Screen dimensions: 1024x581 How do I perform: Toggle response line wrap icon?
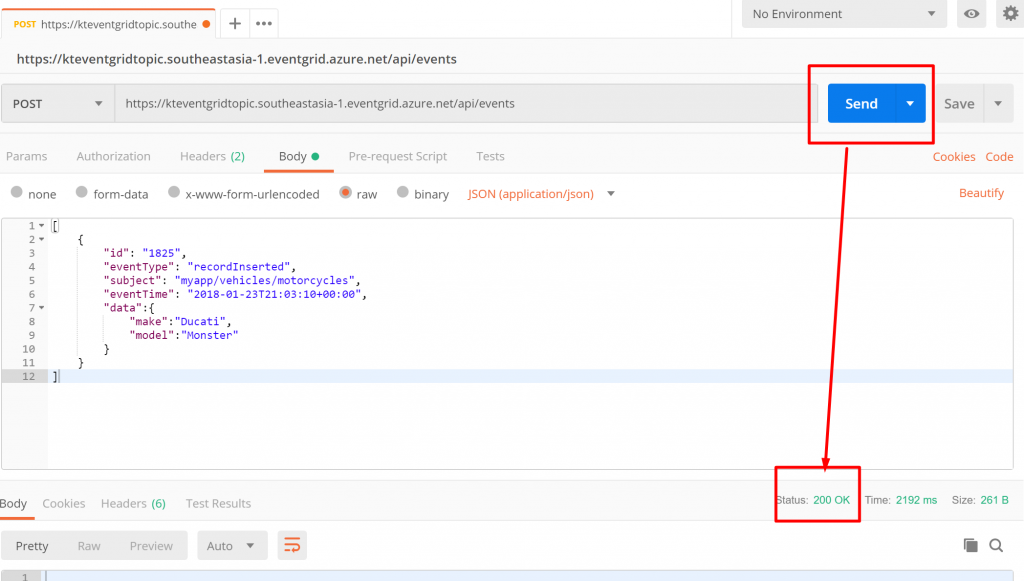(292, 545)
